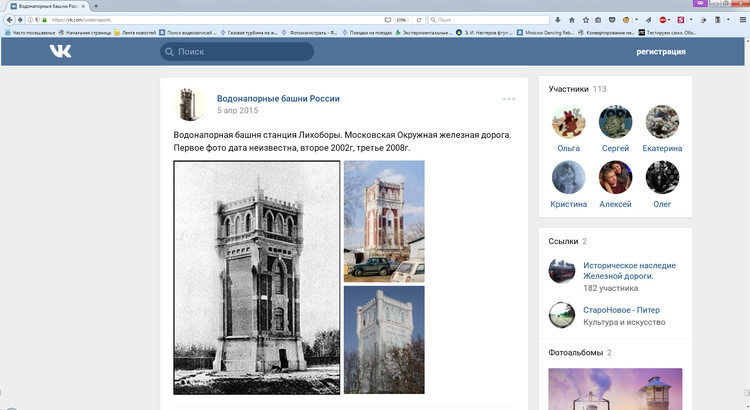The height and width of the screenshot is (410, 750).
Task: Expand the dropdown next to the orange extension icon
Action: [636, 20]
